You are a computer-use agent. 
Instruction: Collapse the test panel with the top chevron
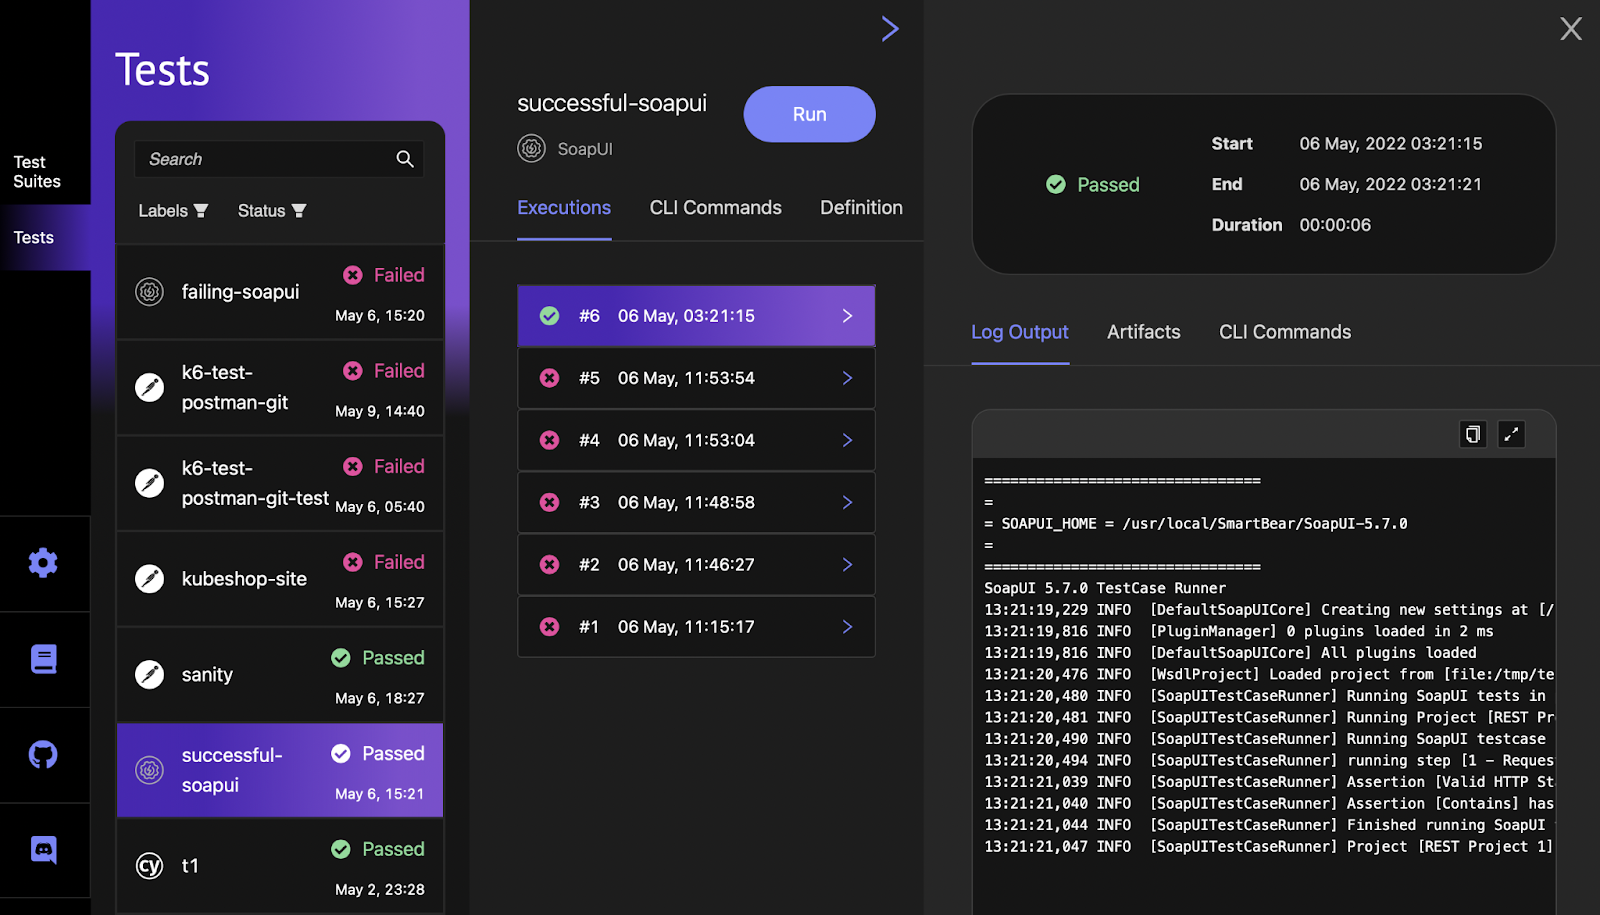(x=890, y=29)
